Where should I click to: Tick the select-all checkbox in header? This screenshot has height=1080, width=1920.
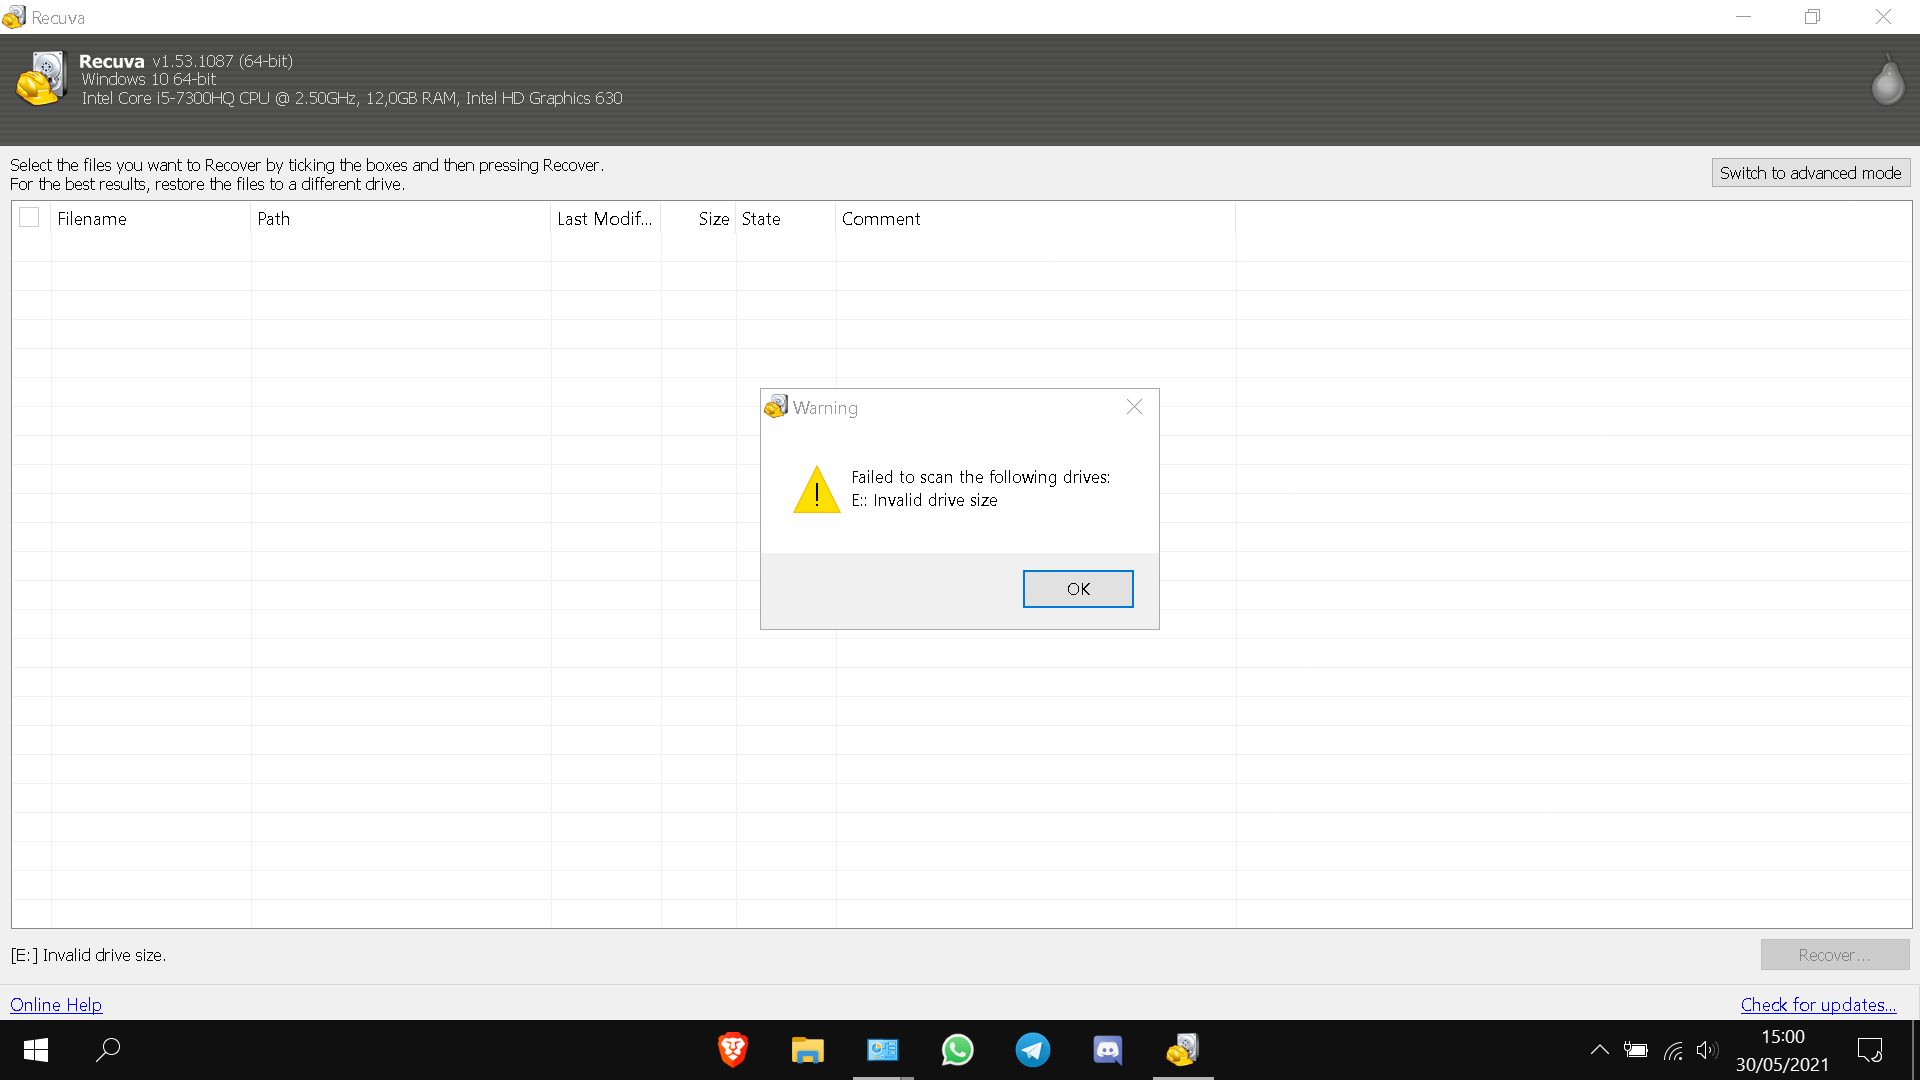(x=29, y=217)
